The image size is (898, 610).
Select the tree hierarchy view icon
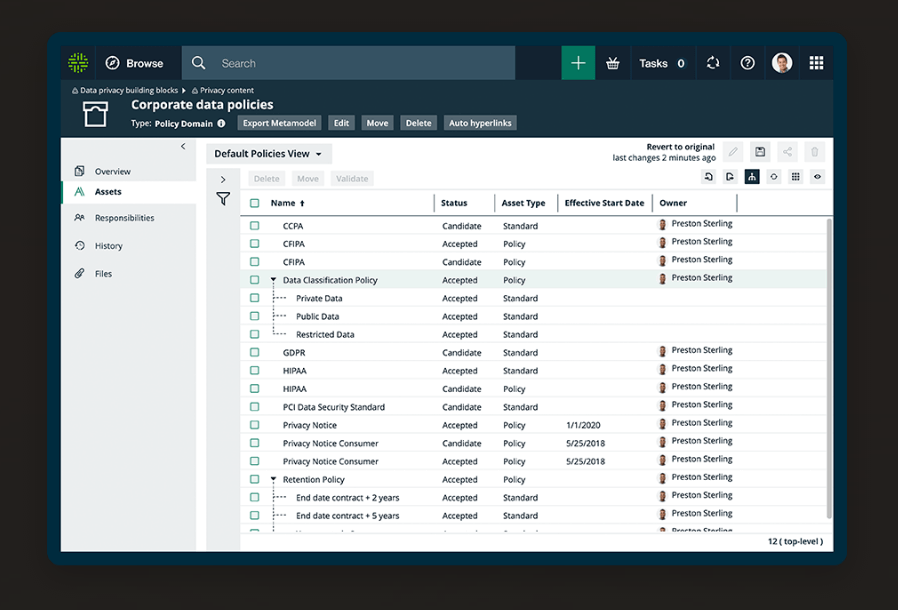tap(752, 176)
